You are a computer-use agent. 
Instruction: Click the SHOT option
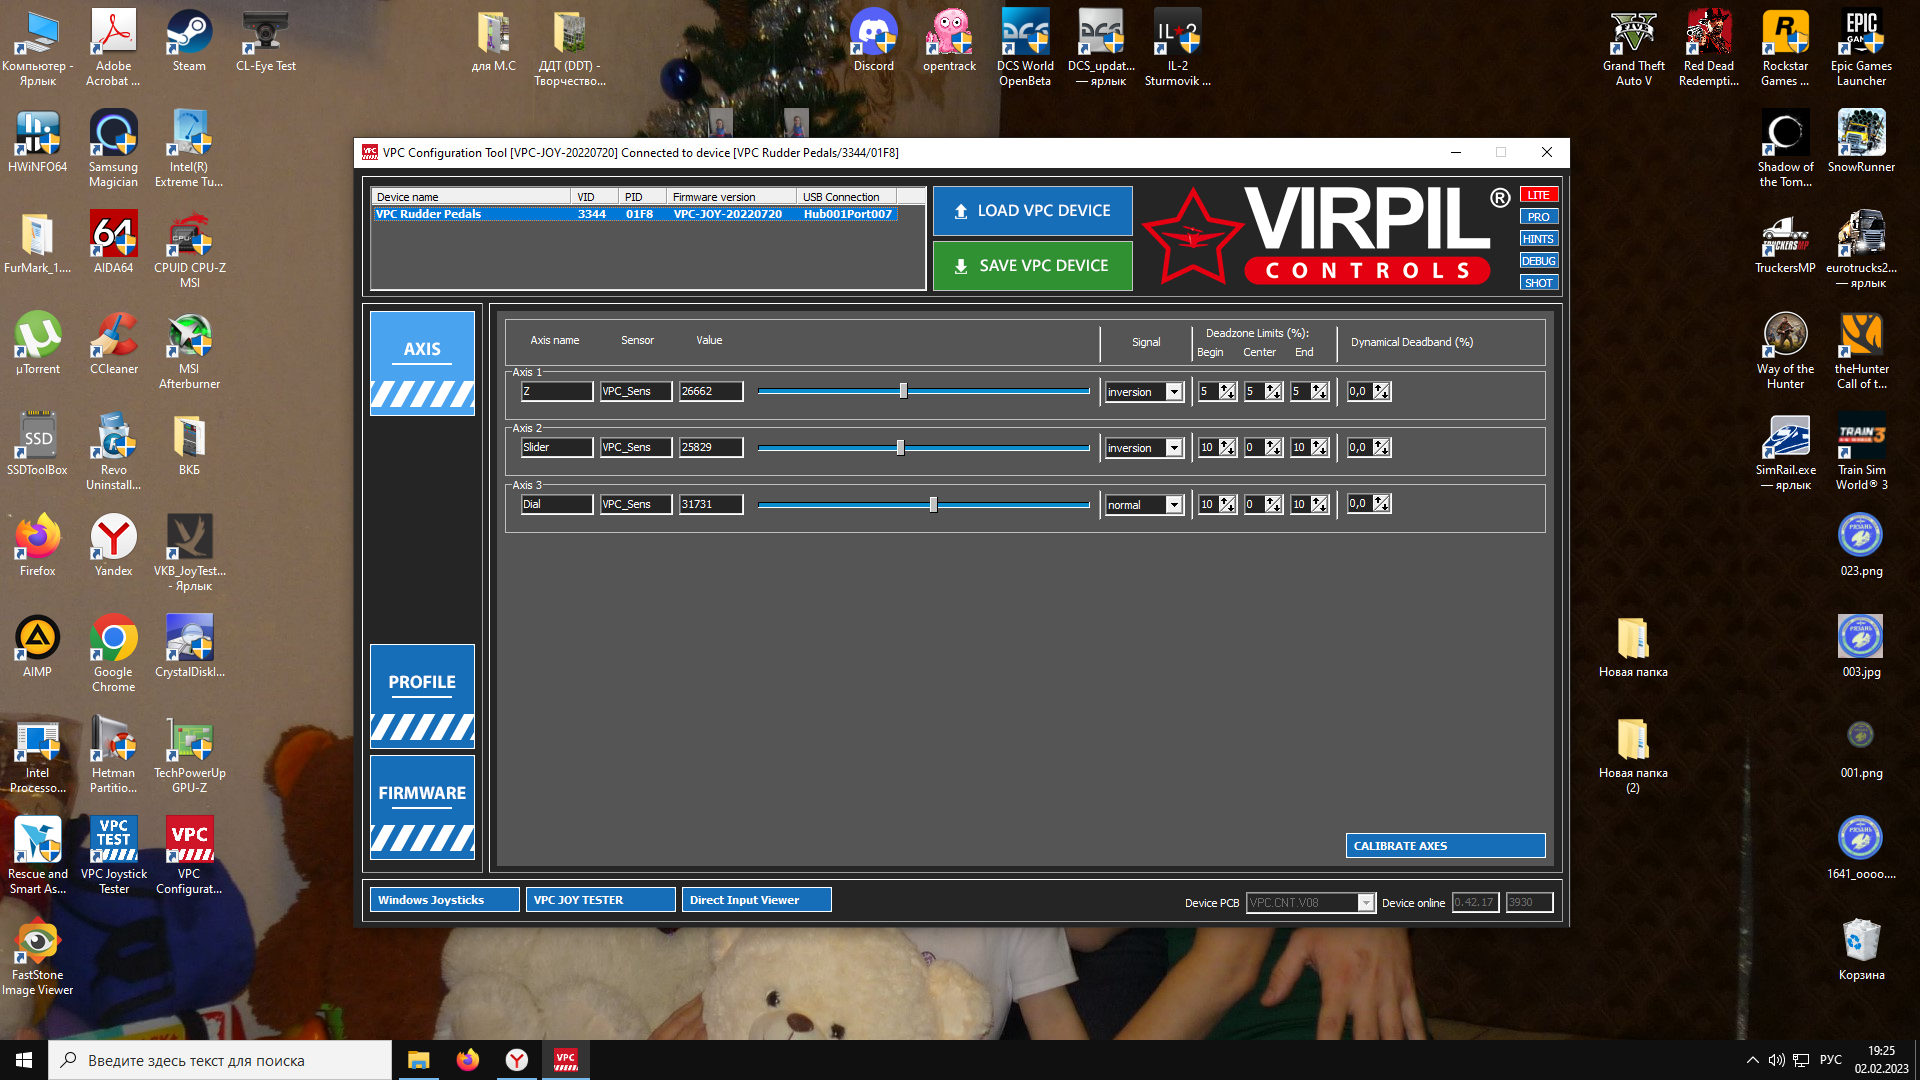tap(1538, 283)
